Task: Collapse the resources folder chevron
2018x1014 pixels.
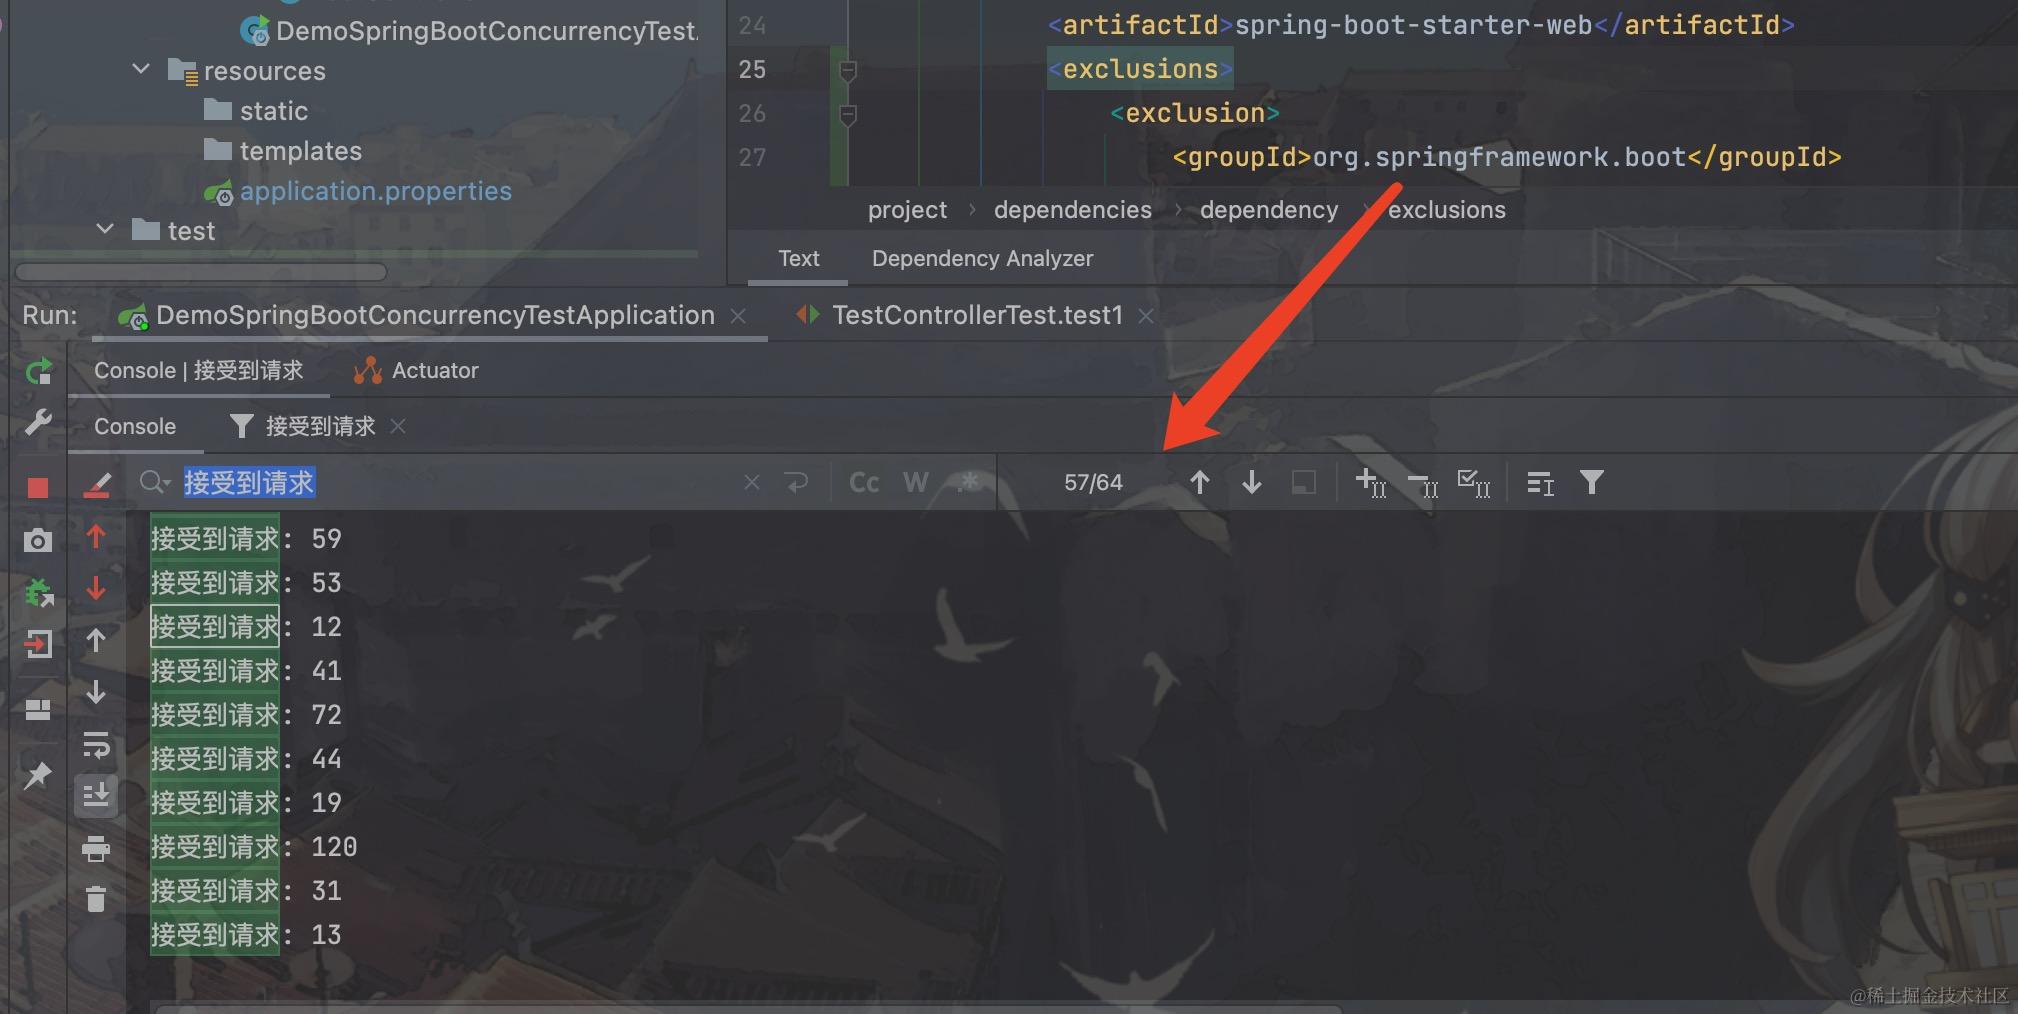Action: (x=141, y=70)
